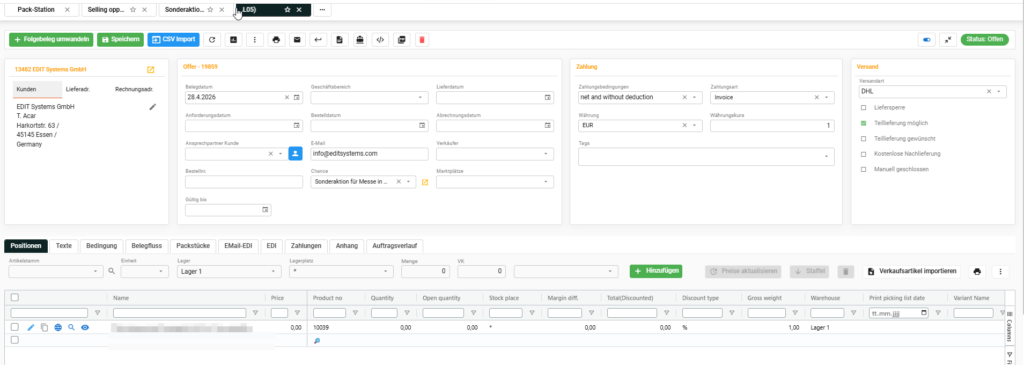Click the blue contact person icon
Image resolution: width=1024 pixels, height=365 pixels.
(x=295, y=153)
